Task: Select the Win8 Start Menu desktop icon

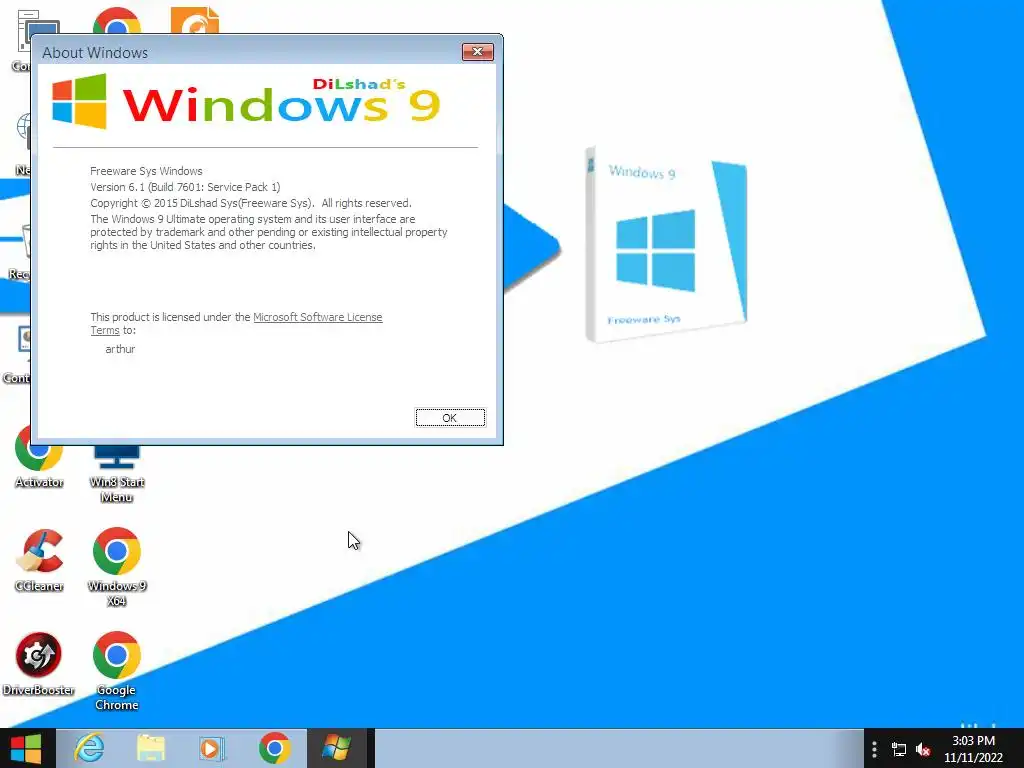Action: (116, 473)
